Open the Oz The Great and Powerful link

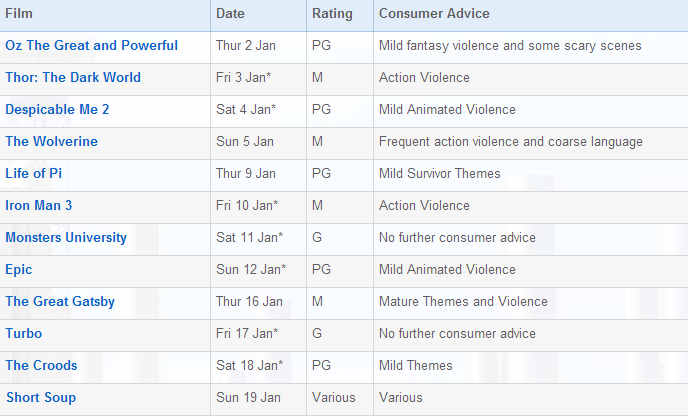click(x=91, y=46)
